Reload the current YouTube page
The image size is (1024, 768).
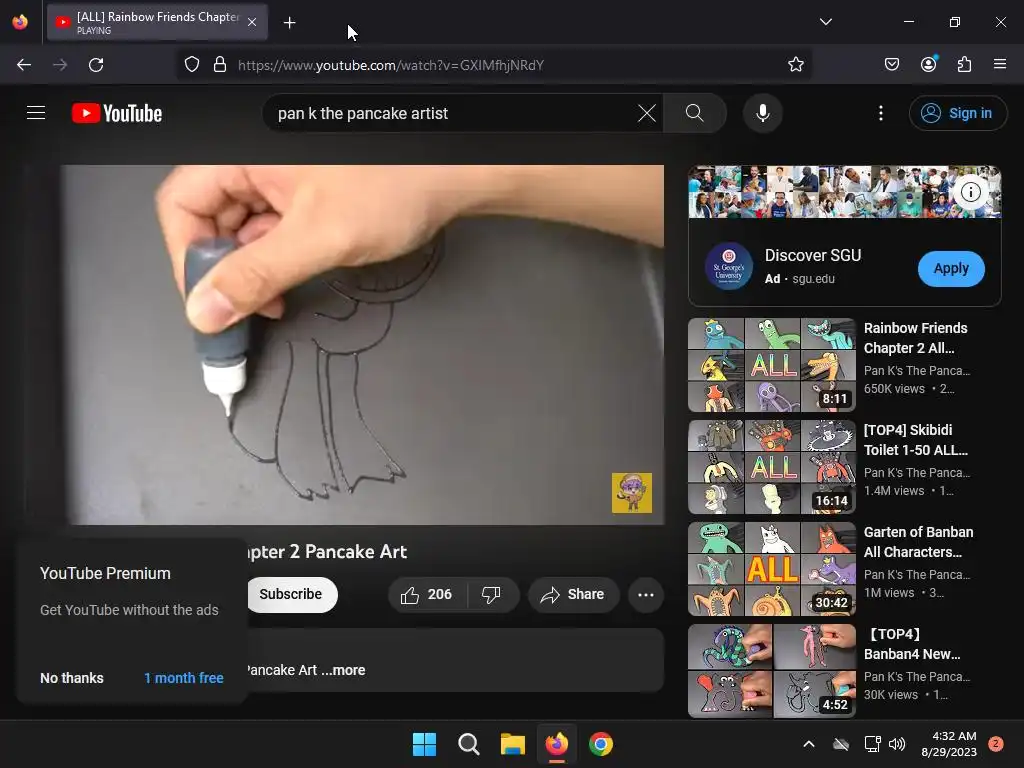click(96, 65)
